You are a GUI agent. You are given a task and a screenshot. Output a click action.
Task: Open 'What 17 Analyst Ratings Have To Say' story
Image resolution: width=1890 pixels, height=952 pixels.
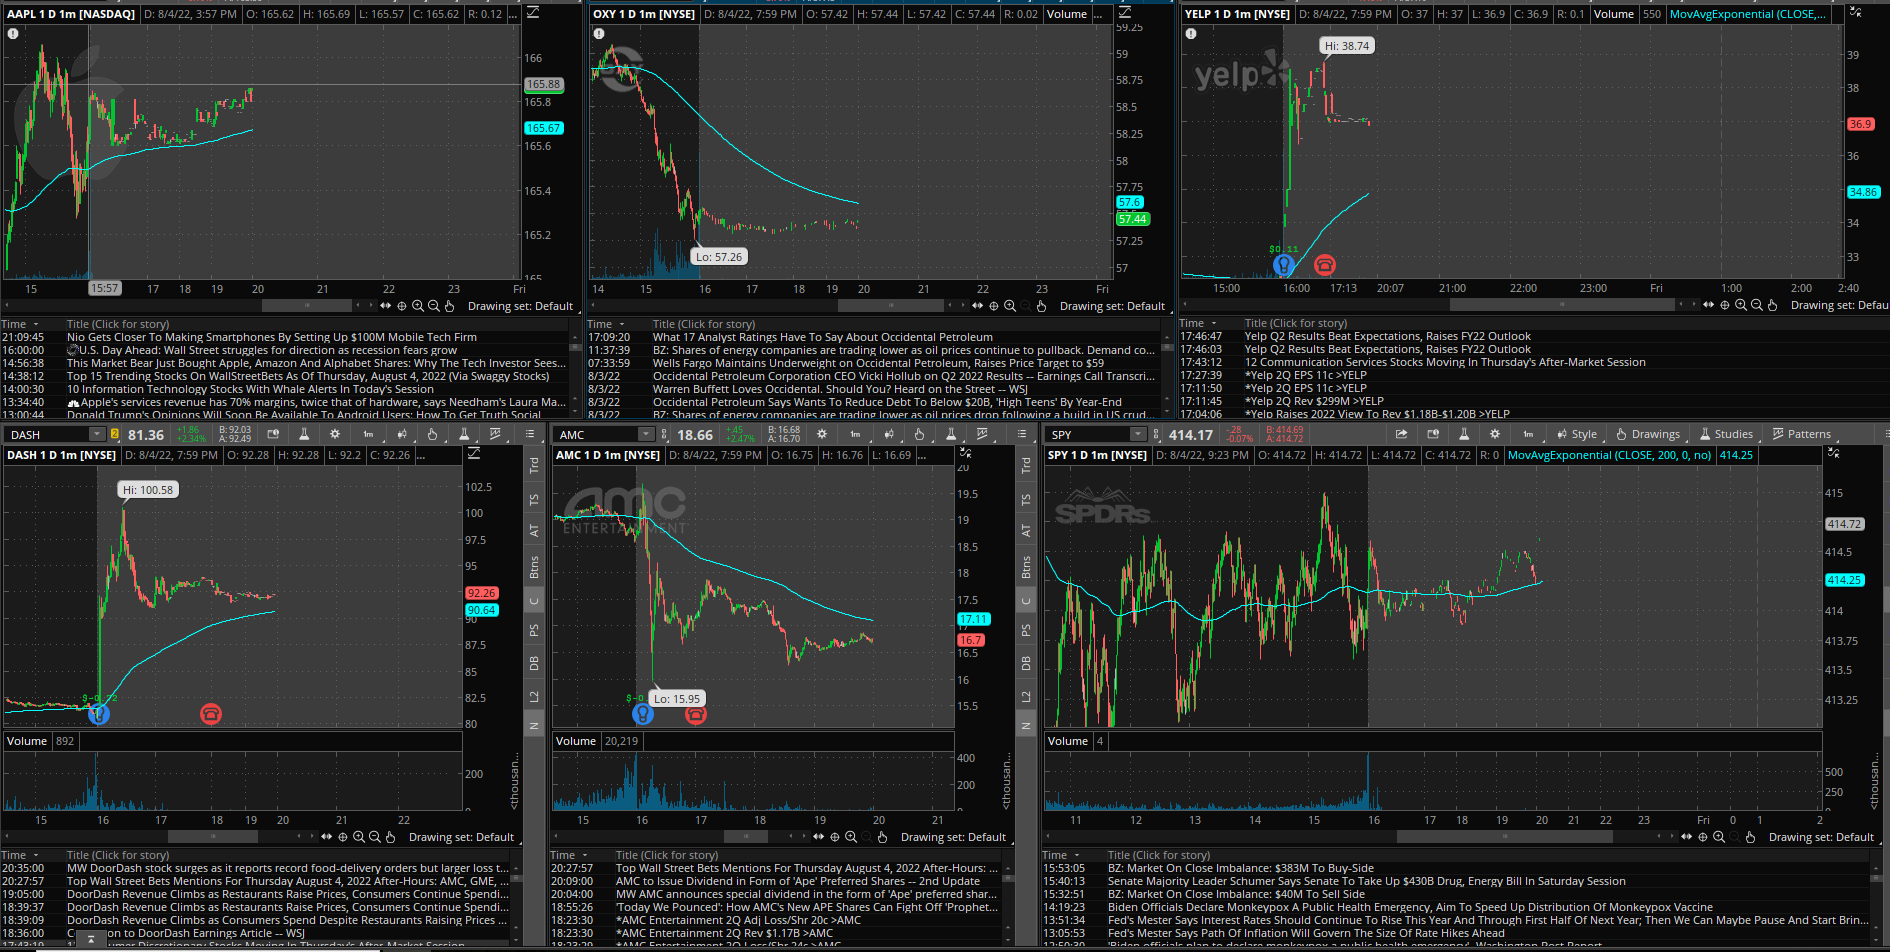[x=823, y=337]
